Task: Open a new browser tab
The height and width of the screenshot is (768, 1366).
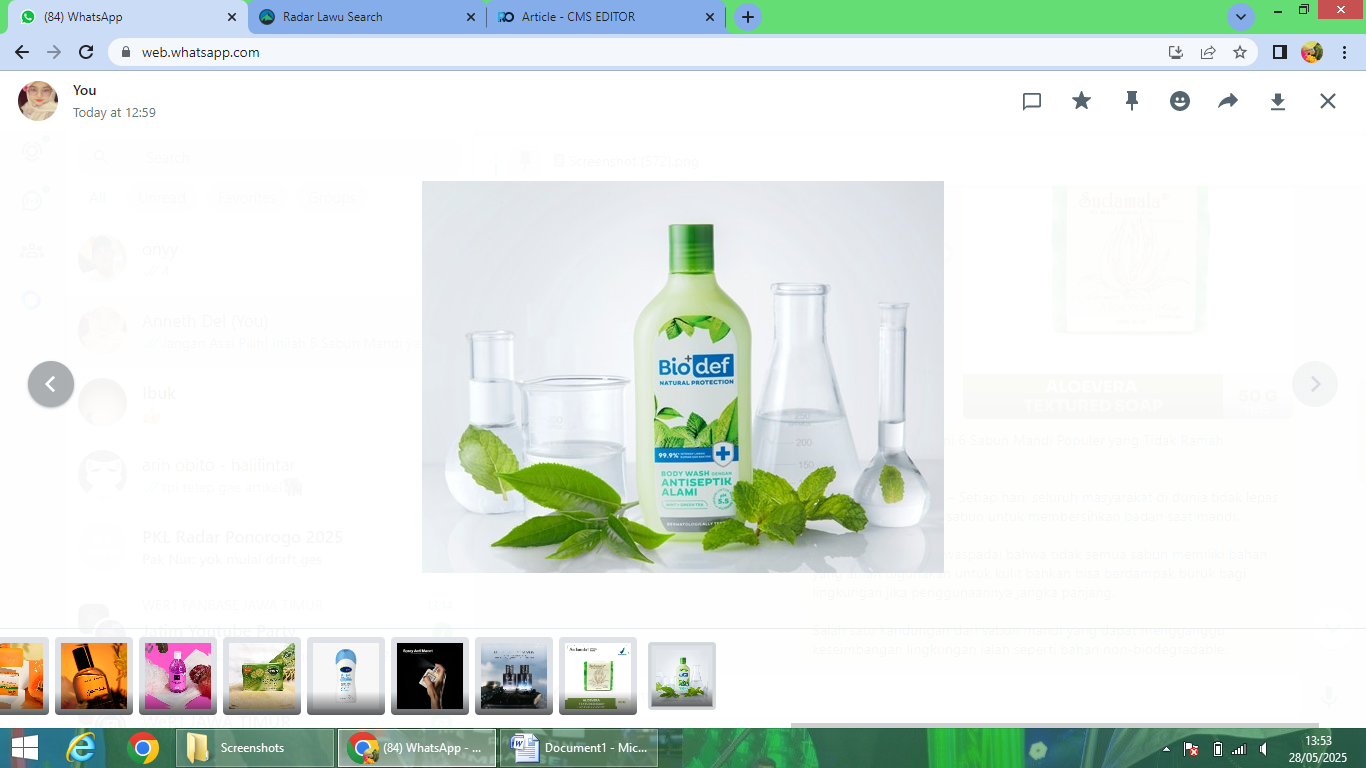Action: click(747, 17)
